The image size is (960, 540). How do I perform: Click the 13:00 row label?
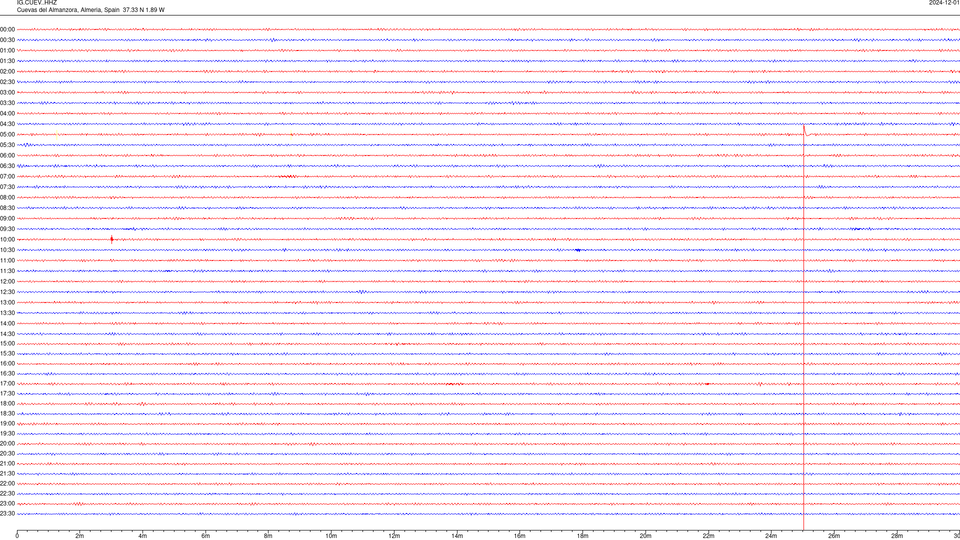click(x=7, y=302)
